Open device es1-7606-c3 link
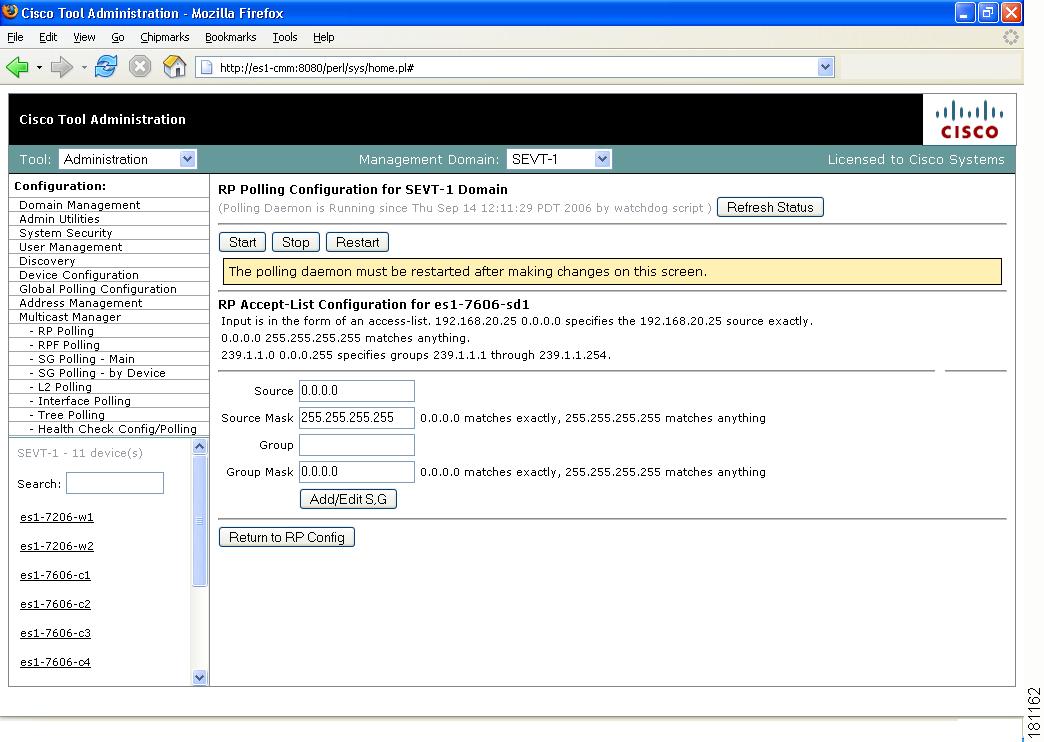The image size is (1044, 742). tap(55, 633)
